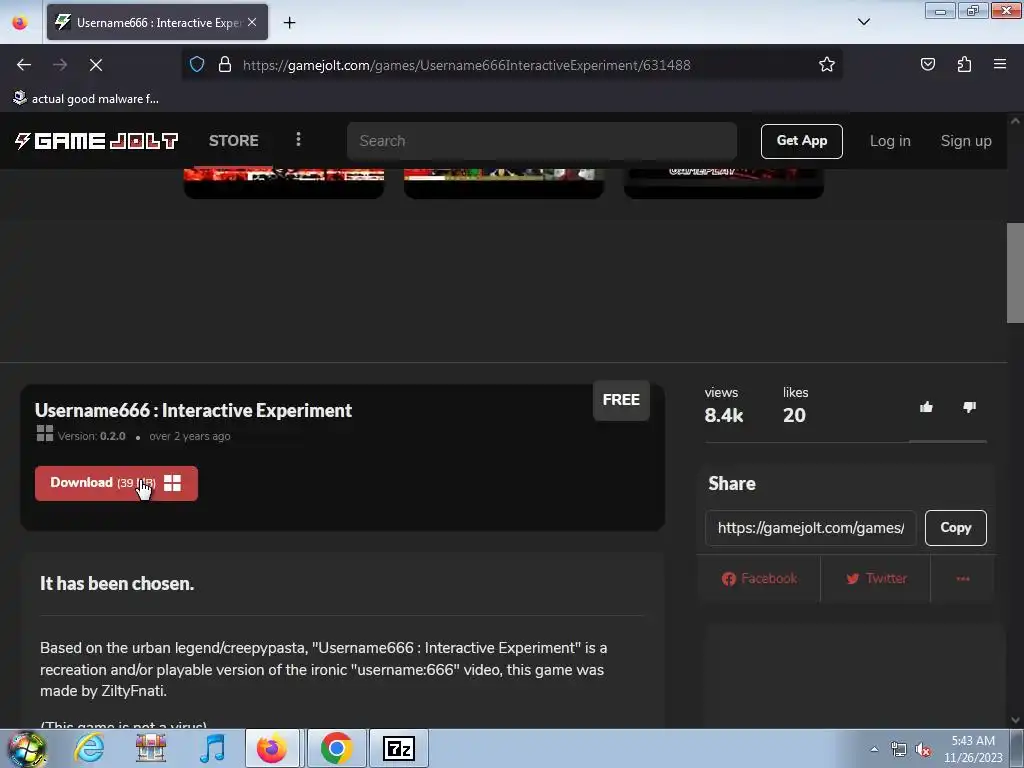Open Save to Pocket icon

(x=927, y=64)
